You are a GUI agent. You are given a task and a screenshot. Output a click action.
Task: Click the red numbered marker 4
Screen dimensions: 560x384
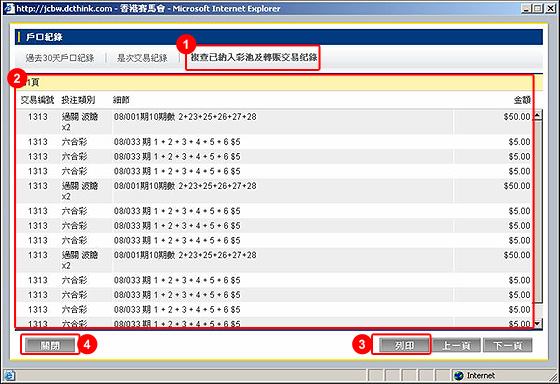click(x=87, y=344)
